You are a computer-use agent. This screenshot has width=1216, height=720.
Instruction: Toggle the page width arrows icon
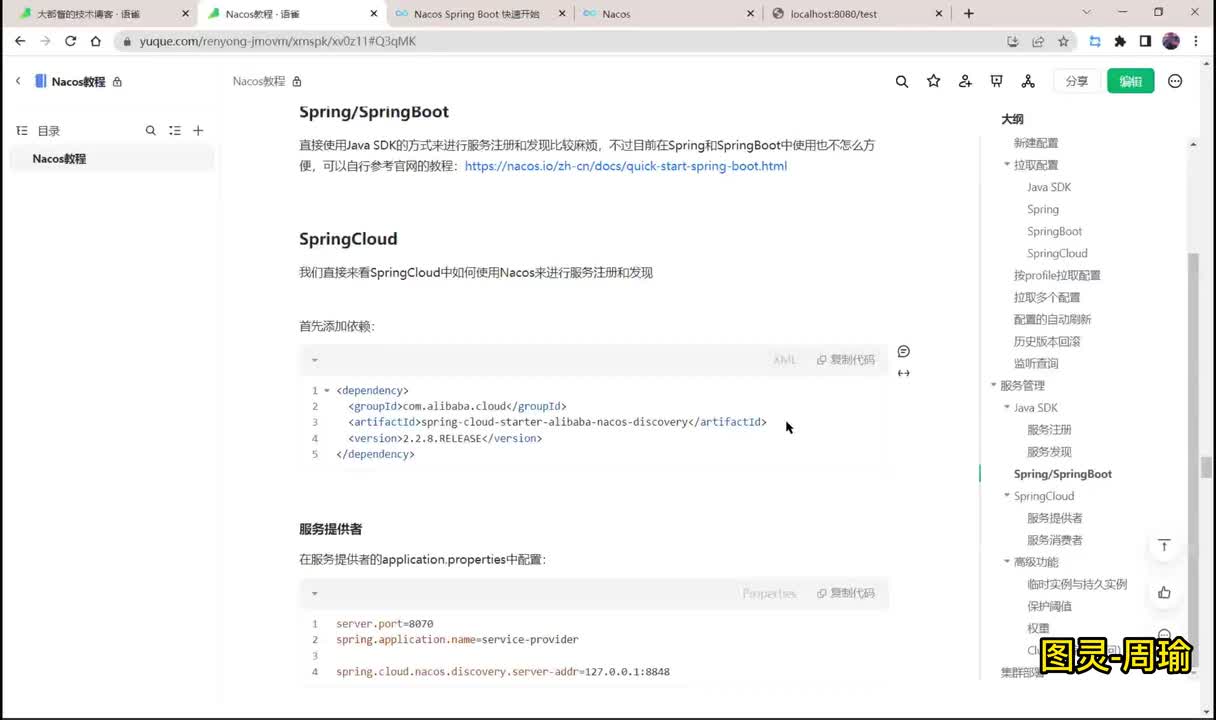(x=903, y=373)
